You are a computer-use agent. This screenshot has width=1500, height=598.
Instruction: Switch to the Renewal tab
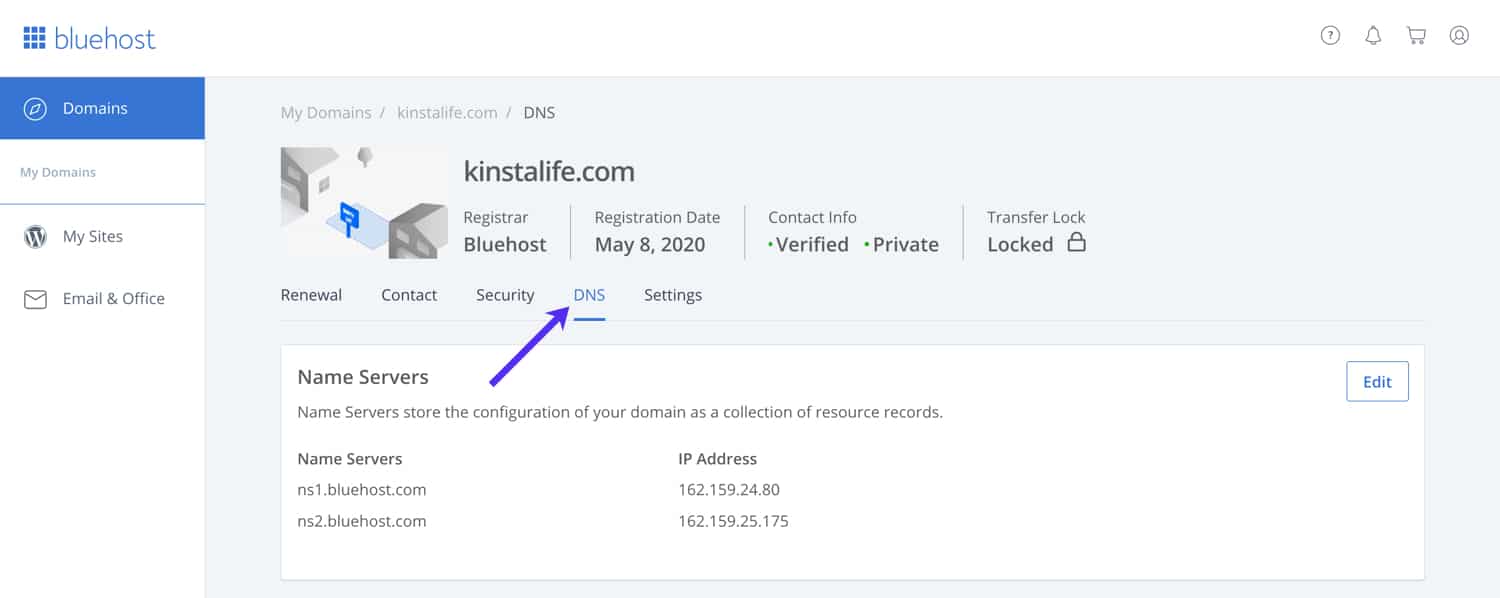point(311,294)
